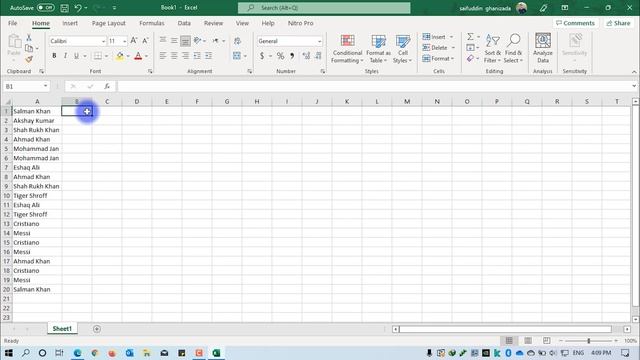
Task: Collapse the ribbon with chevron
Action: coord(634,72)
